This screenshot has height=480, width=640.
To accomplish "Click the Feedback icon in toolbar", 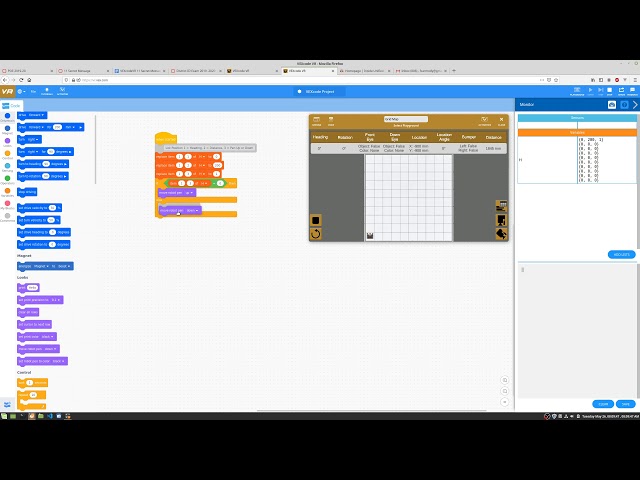I will 633,91.
